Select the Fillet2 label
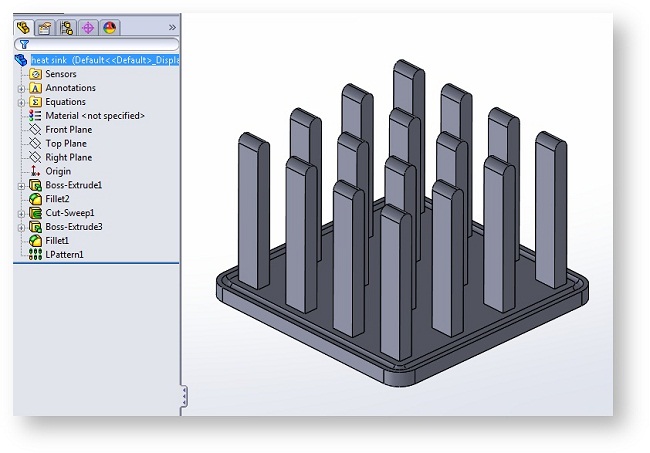650x453 pixels. click(58, 199)
